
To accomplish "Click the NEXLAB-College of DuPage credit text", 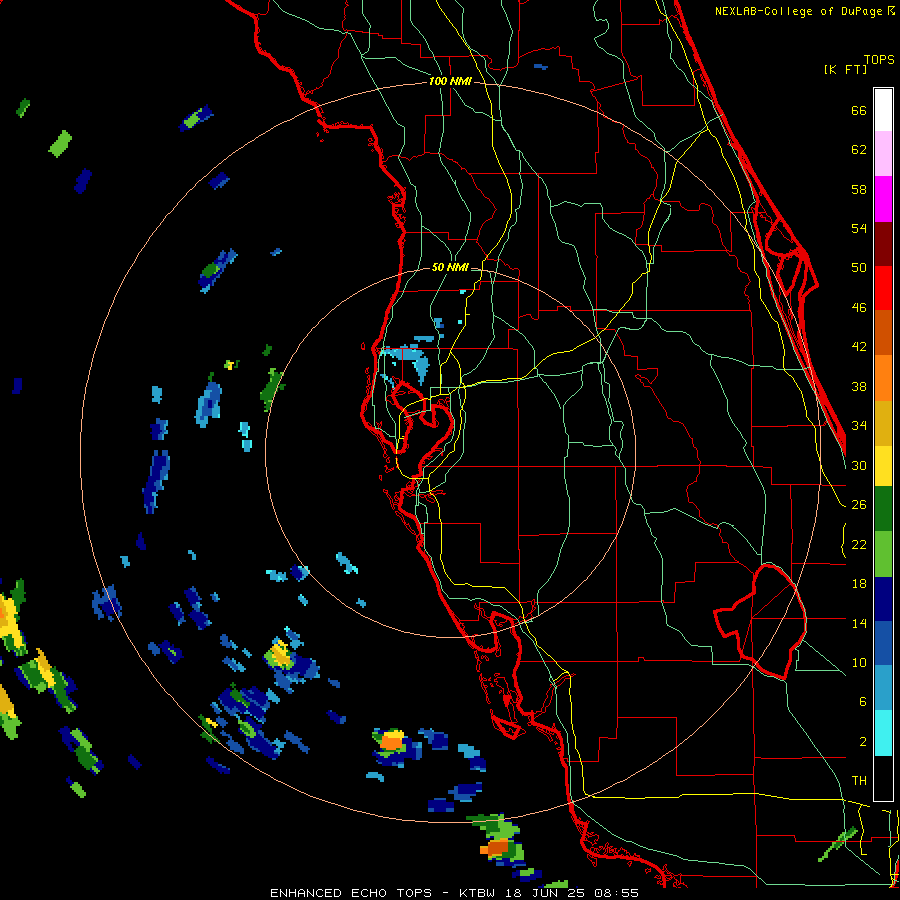I will [799, 11].
